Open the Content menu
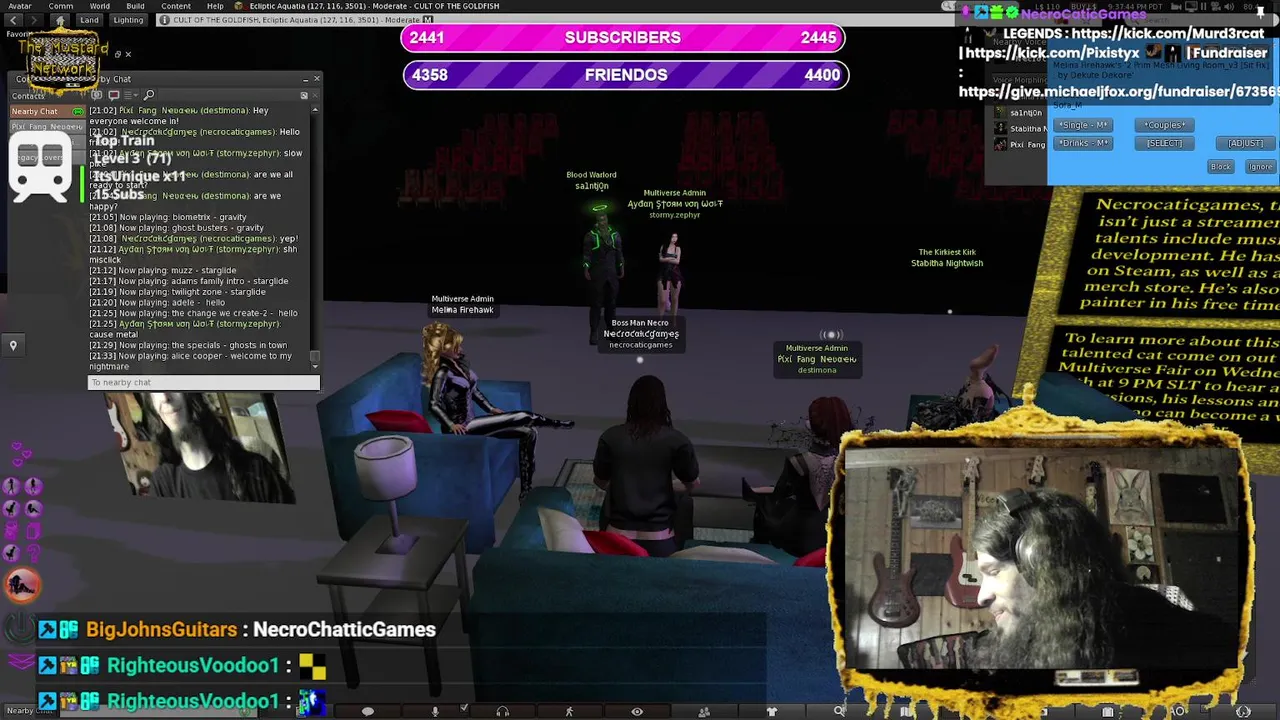1280x720 pixels. (175, 6)
